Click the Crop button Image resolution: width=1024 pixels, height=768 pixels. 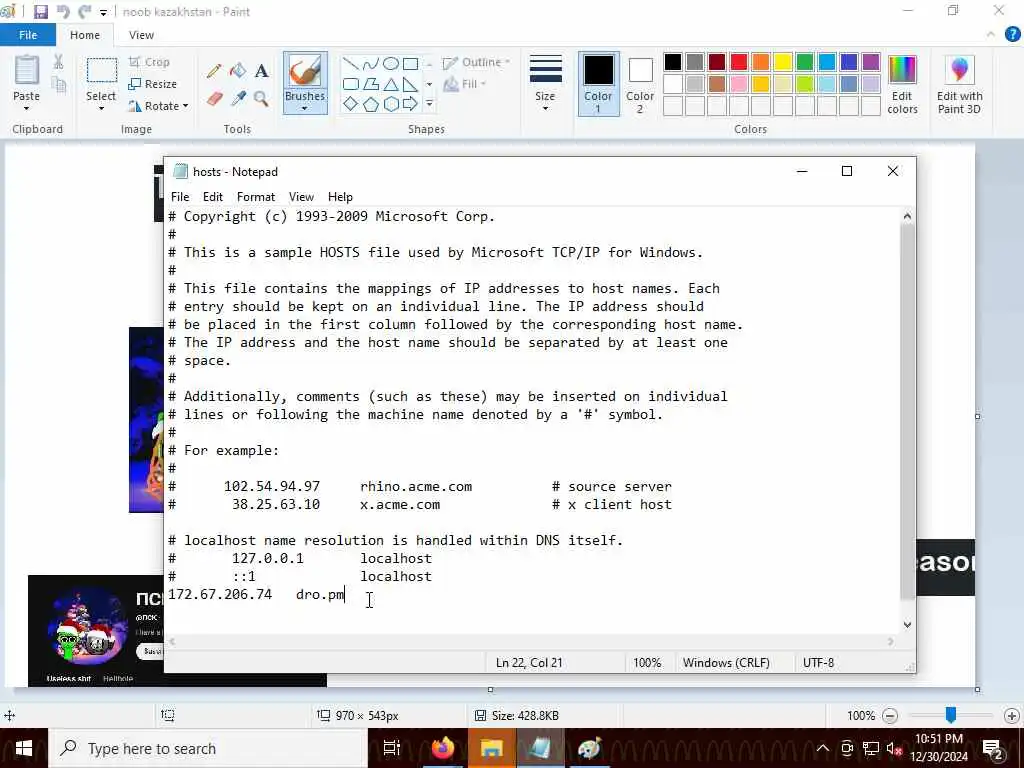click(x=150, y=62)
